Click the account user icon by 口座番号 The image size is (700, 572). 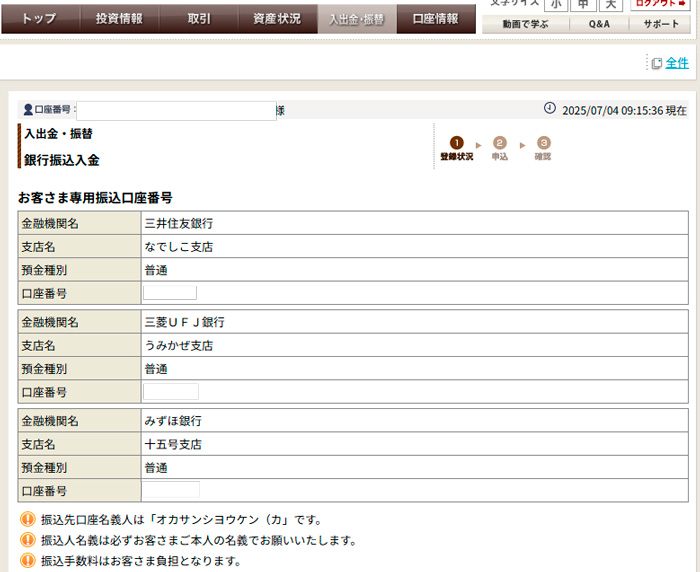pyautogui.click(x=28, y=110)
